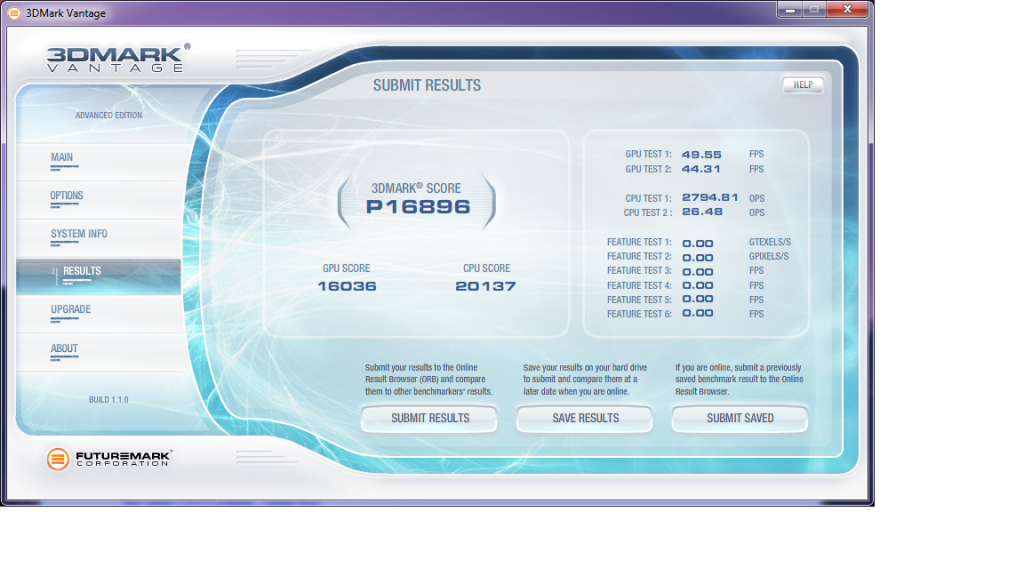Select CPU Test 2 value 26.48
This screenshot has height=576, width=1024.
pyautogui.click(x=702, y=212)
